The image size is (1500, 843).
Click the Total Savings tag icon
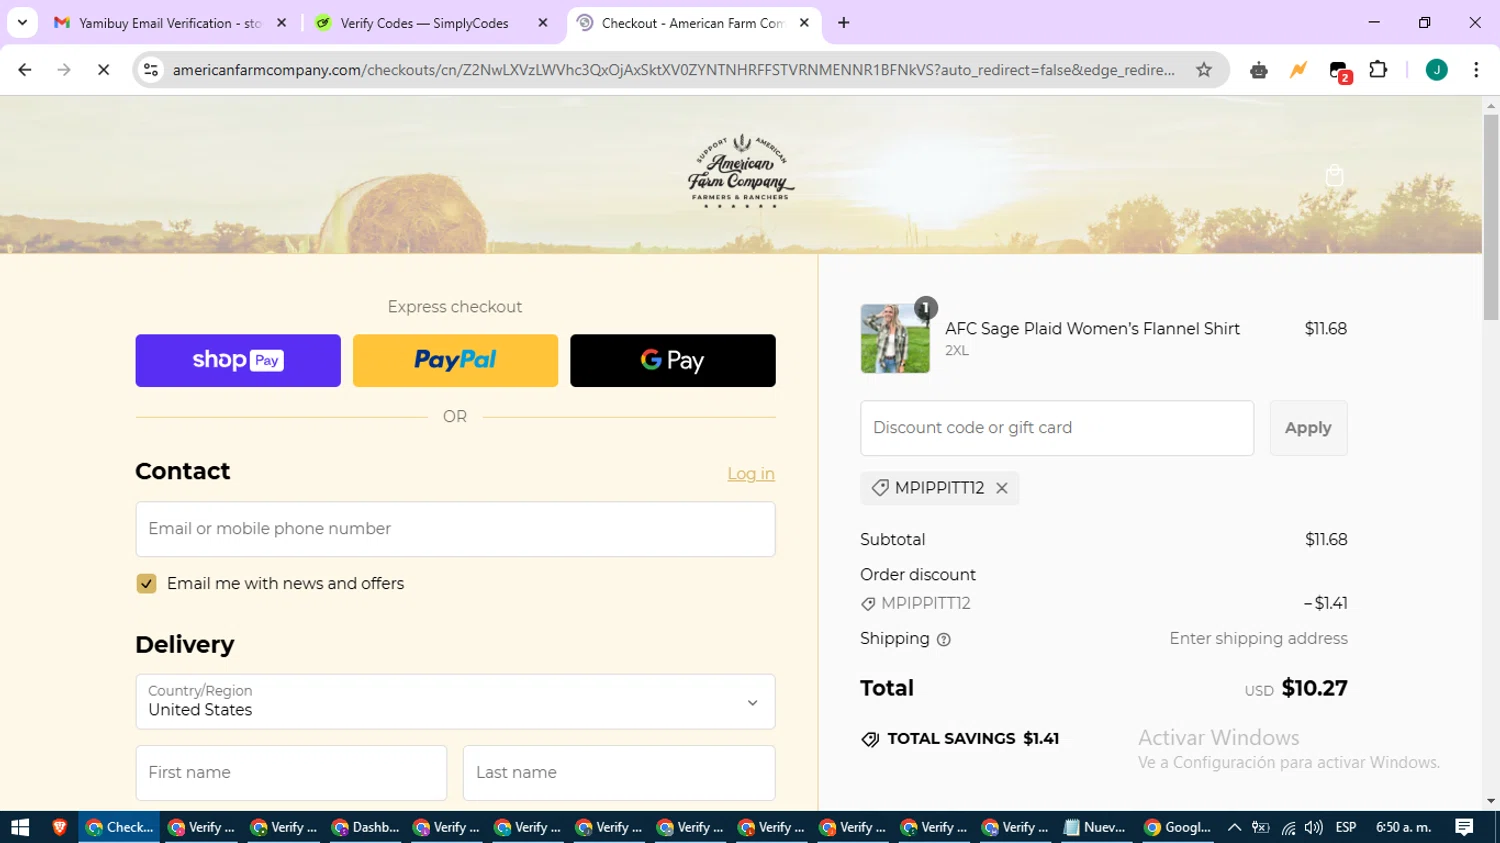[870, 739]
